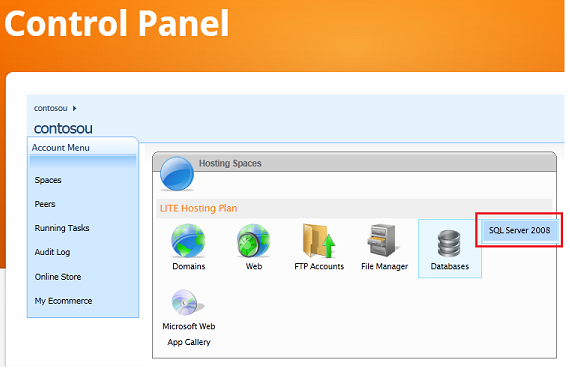Open the Domains globe icon

click(x=188, y=241)
